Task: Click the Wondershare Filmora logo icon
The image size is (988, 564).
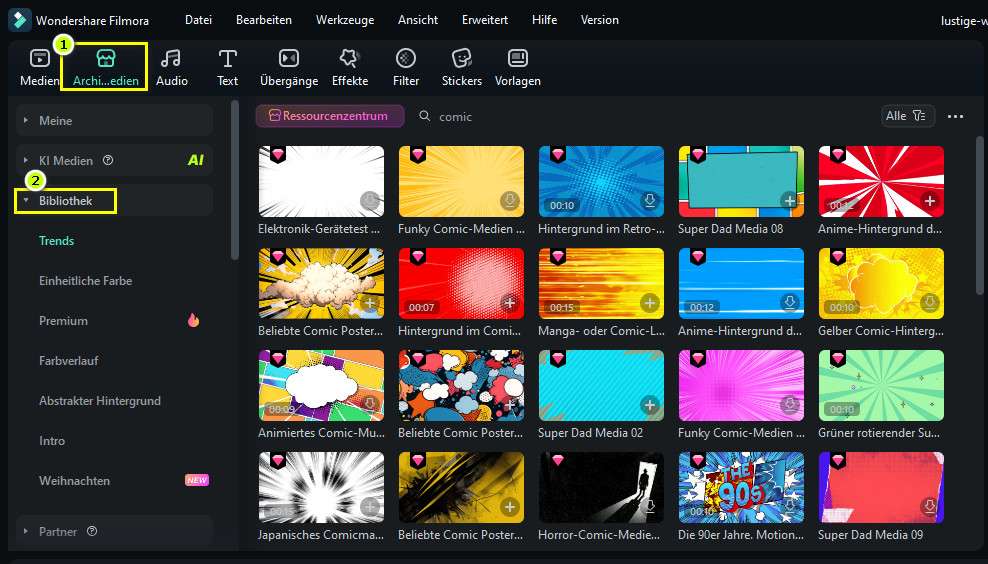Action: pos(20,20)
